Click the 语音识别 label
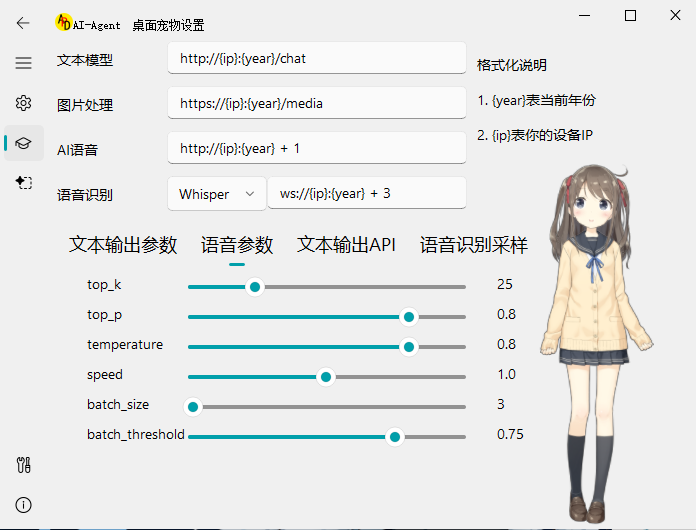This screenshot has height=530, width=696. [85, 195]
